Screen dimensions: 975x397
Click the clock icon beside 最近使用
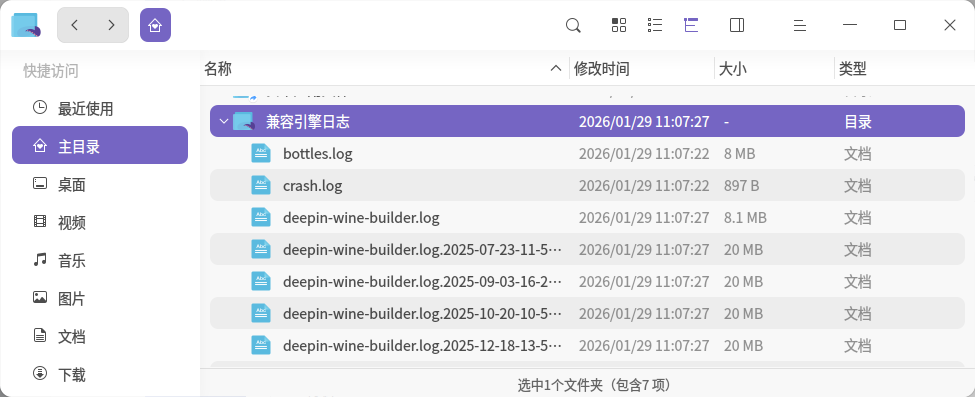(40, 108)
